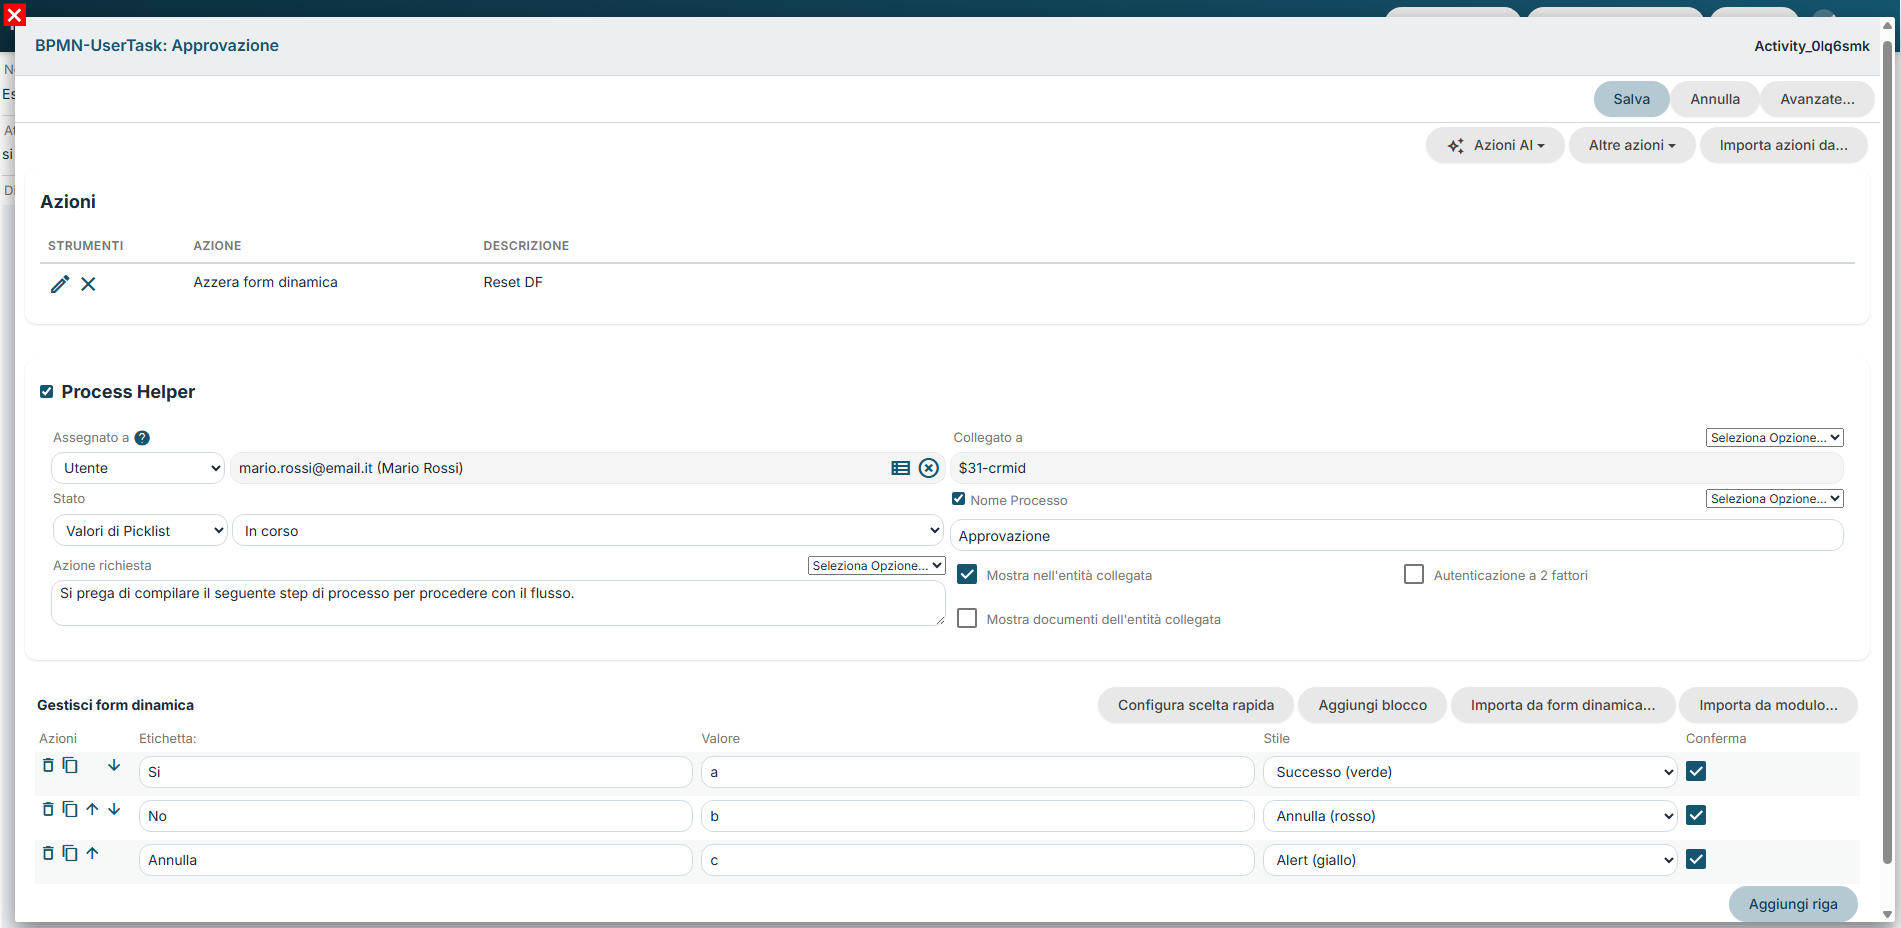Open user list picker for Assegnato a
Screen dimensions: 1901x928
pyautogui.click(x=900, y=468)
